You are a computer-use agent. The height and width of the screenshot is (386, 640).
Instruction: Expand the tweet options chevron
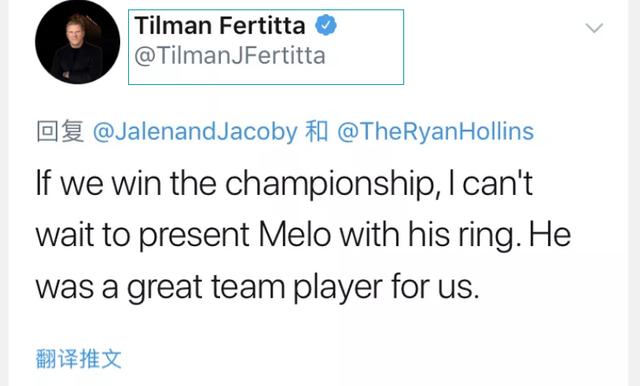point(594,28)
